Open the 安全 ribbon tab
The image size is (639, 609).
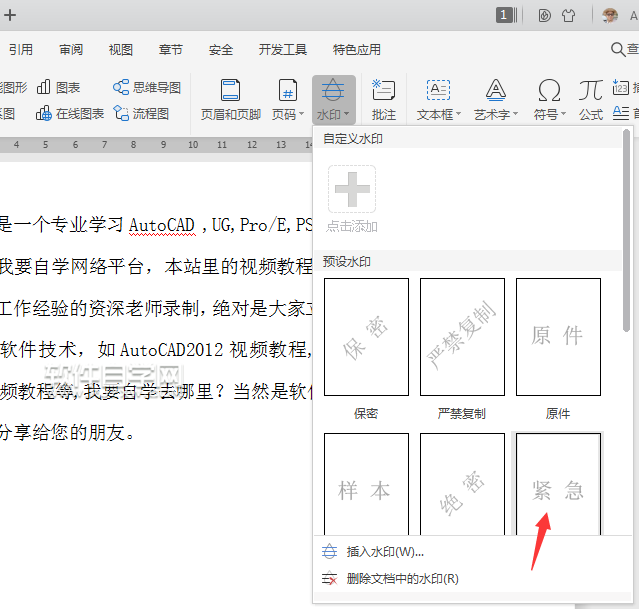pos(220,50)
